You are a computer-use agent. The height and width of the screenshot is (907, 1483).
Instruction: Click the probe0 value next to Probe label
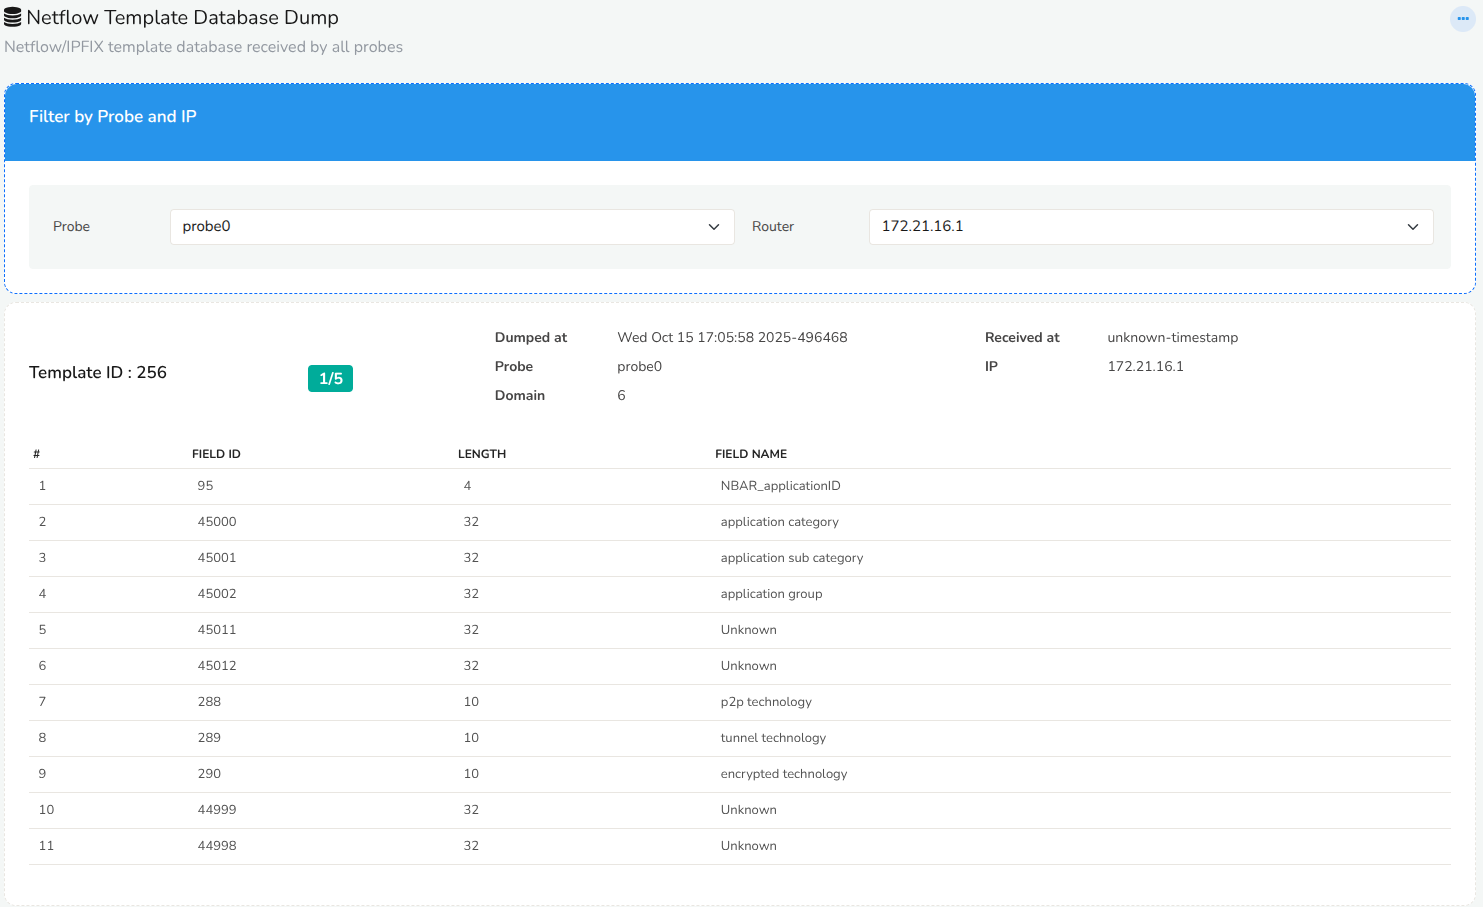[x=639, y=366]
